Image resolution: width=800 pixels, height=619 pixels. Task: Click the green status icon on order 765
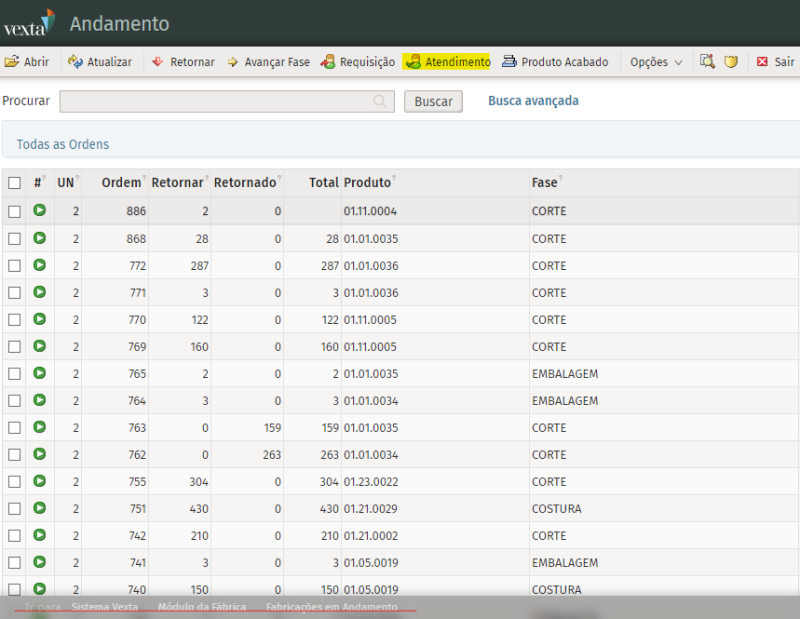click(x=39, y=373)
